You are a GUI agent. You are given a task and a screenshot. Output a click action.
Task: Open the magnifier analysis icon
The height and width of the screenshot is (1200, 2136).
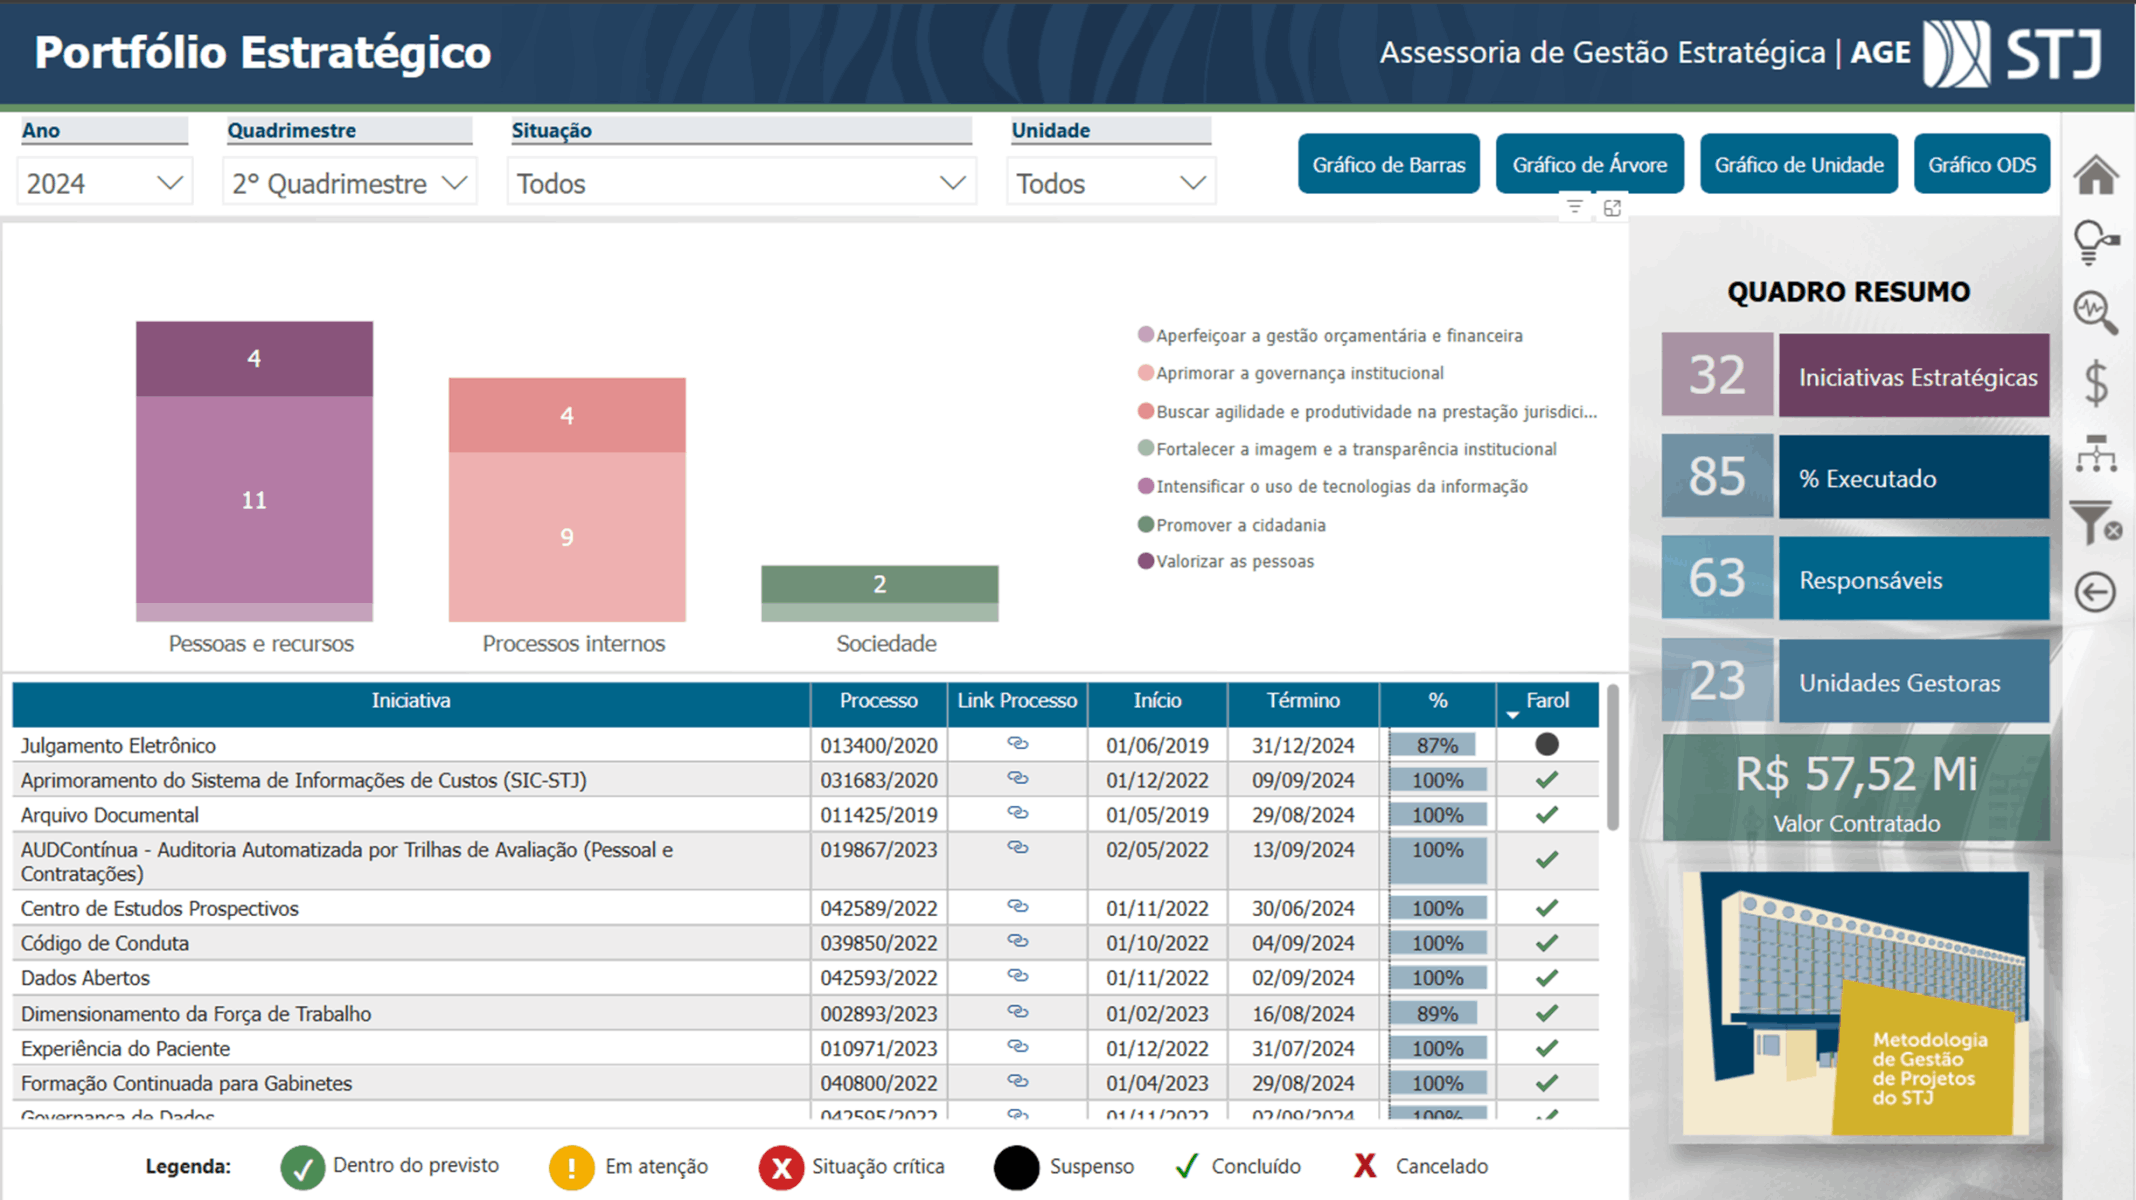click(x=2095, y=312)
